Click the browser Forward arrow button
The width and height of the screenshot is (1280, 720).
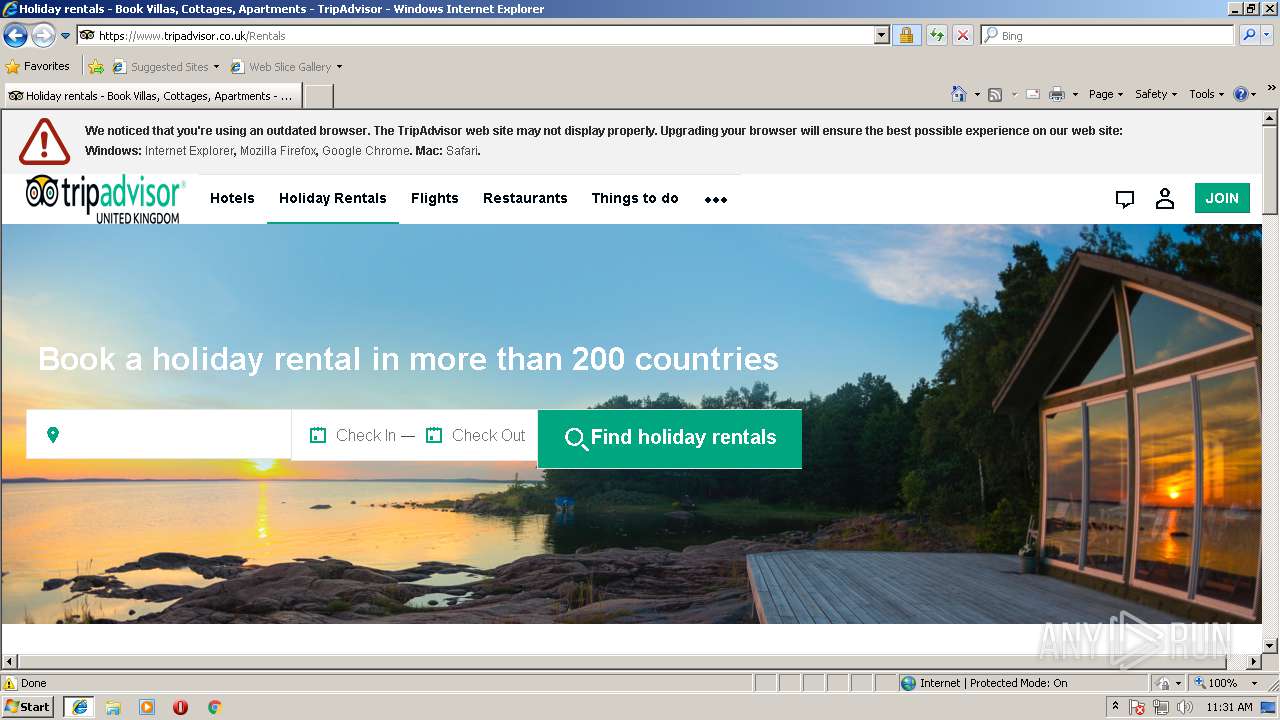[43, 36]
